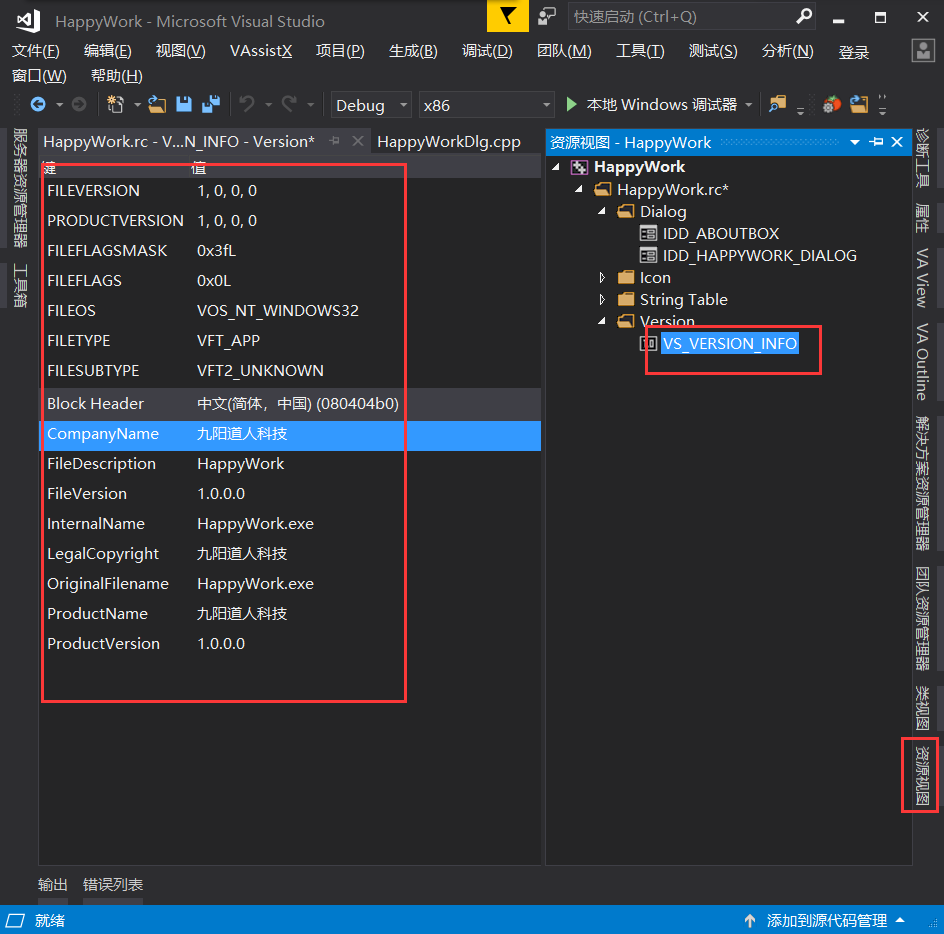Undo the last action via toolbar
Image resolution: width=944 pixels, height=934 pixels.
pos(247,105)
